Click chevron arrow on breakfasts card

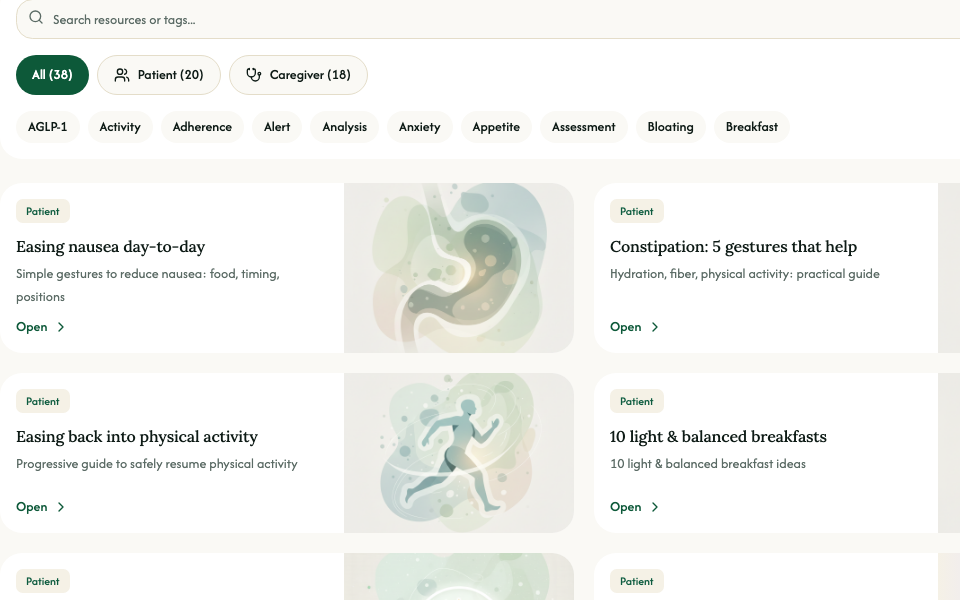tap(655, 507)
